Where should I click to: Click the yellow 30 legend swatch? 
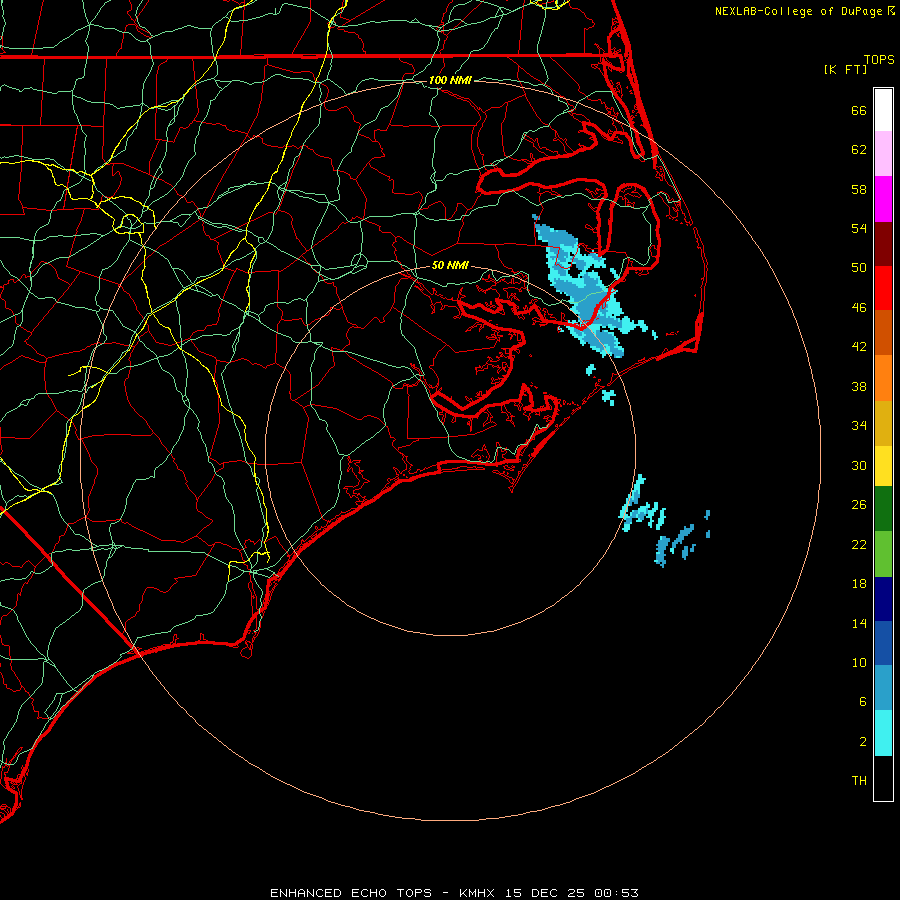pyautogui.click(x=883, y=466)
